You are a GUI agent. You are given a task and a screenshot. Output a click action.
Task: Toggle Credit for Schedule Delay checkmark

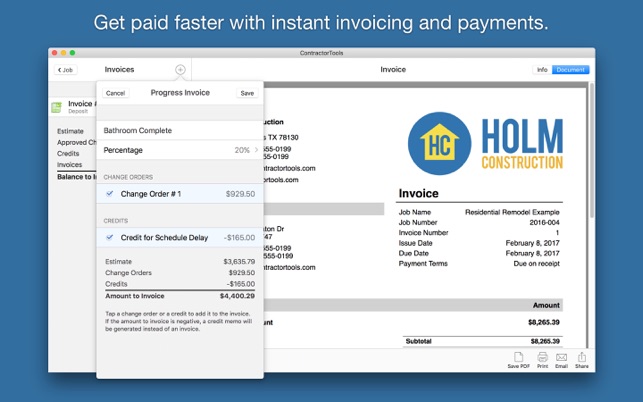(109, 237)
